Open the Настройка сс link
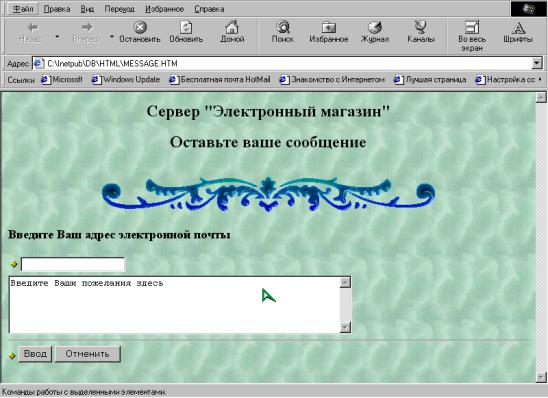This screenshot has width=548, height=398. [505, 80]
